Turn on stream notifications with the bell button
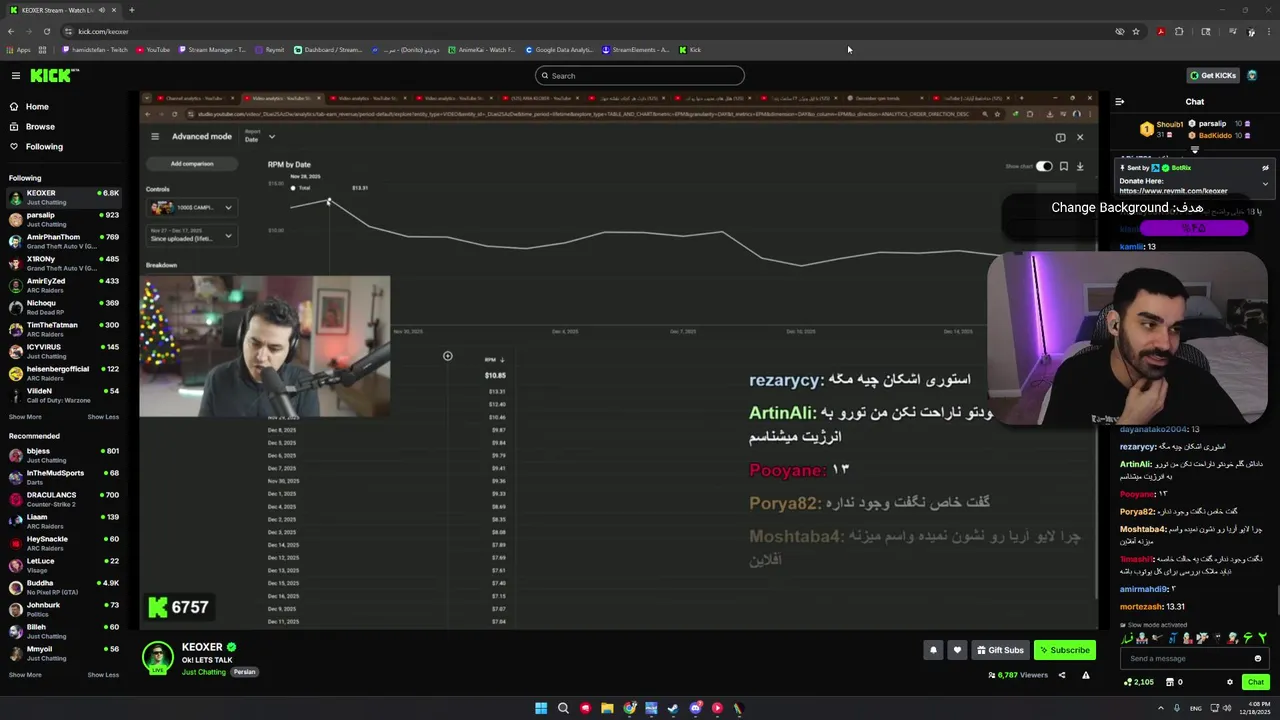 (x=933, y=650)
